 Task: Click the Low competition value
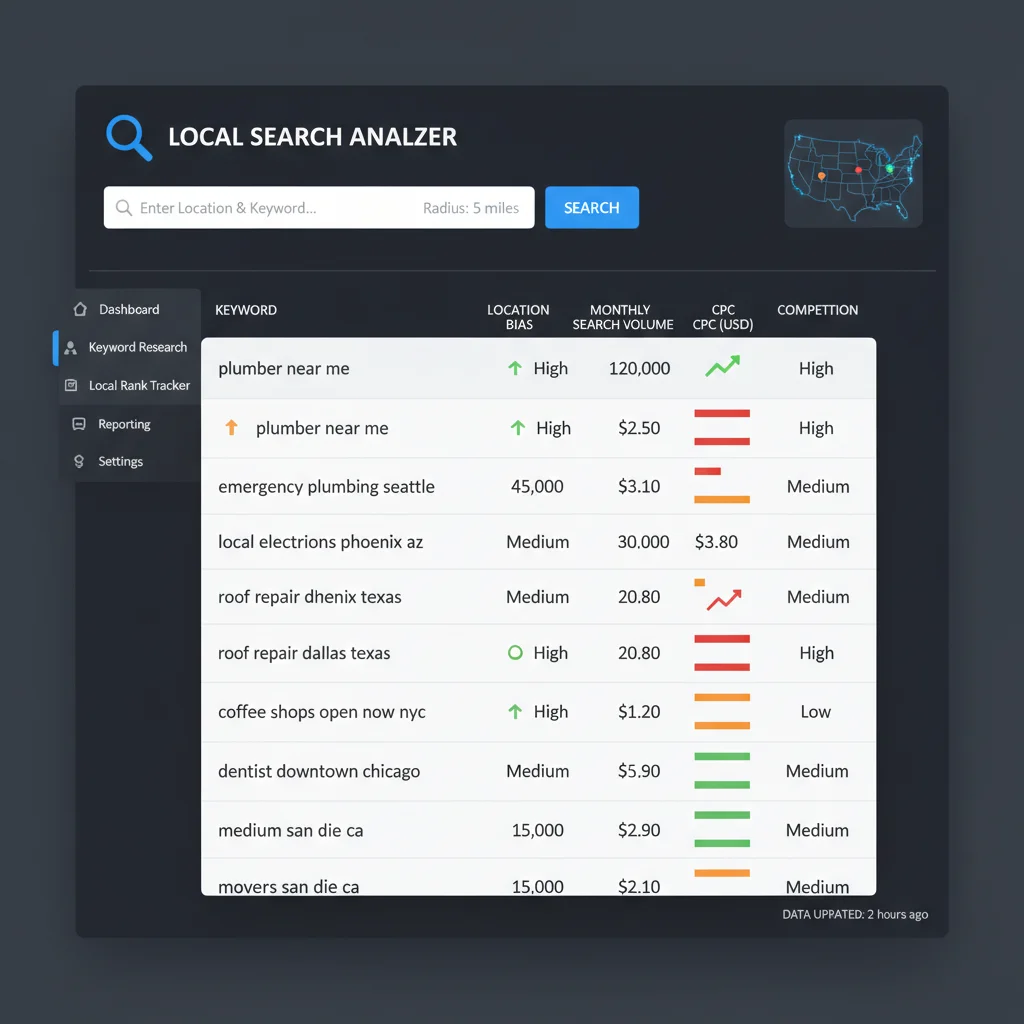click(816, 712)
